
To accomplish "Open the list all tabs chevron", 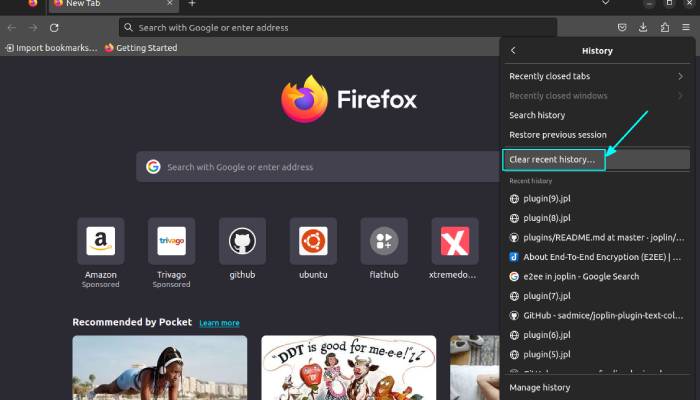I will click(605, 3).
